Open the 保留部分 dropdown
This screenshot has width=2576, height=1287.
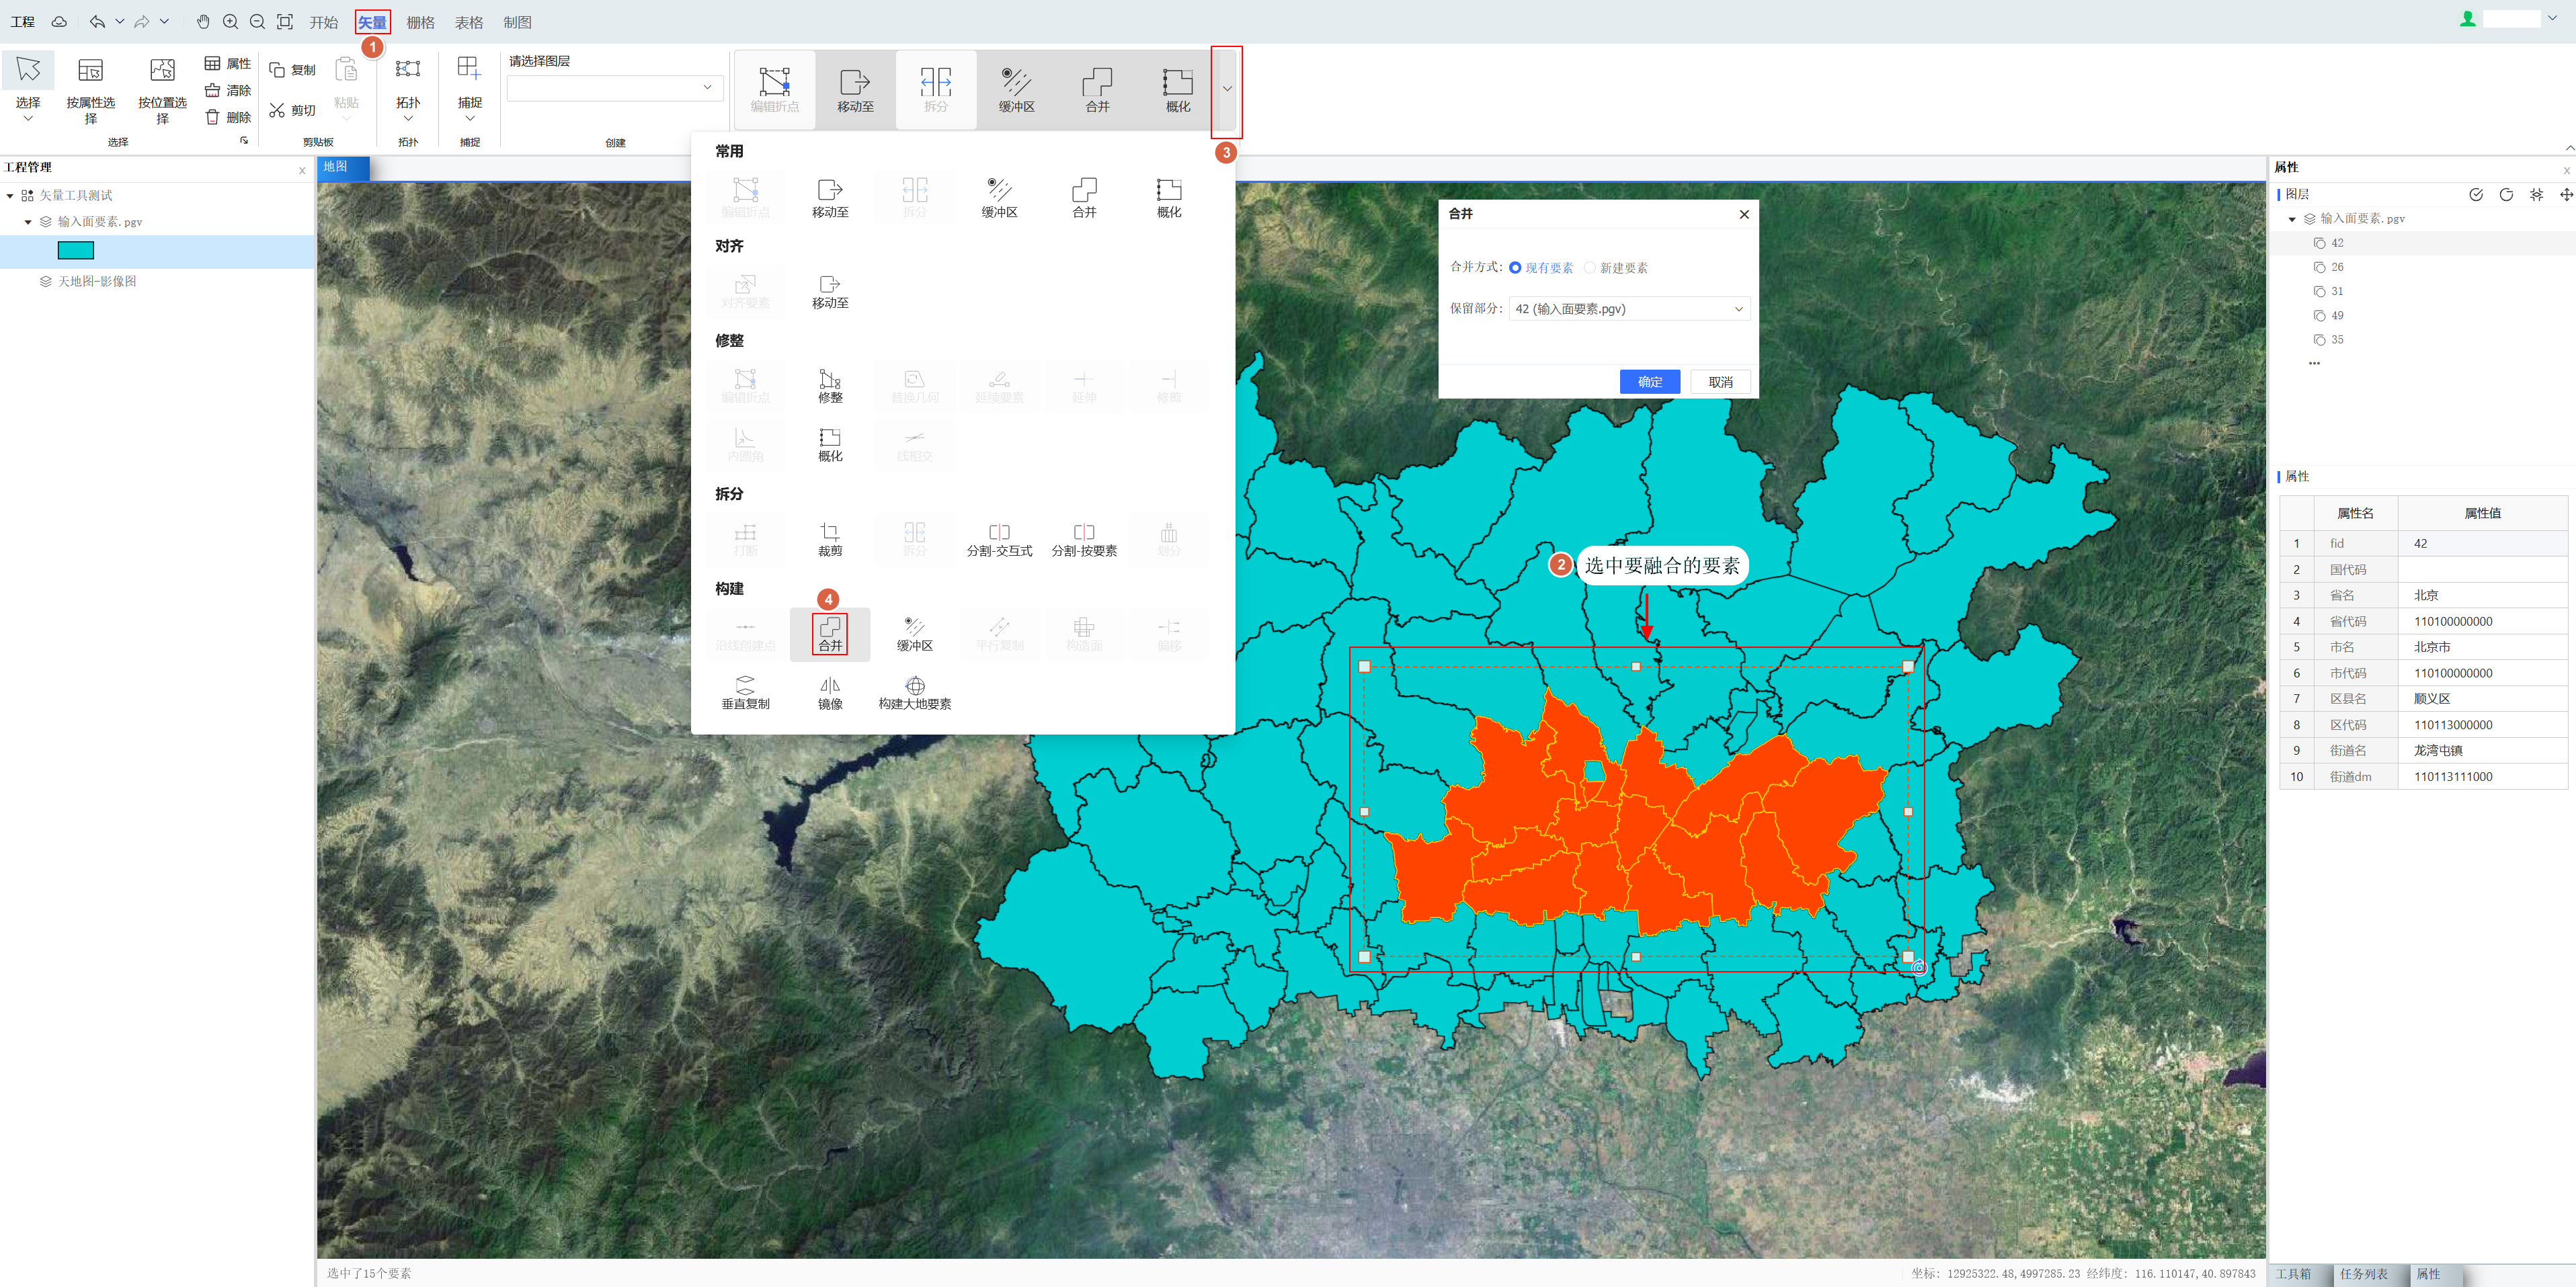tap(1629, 309)
